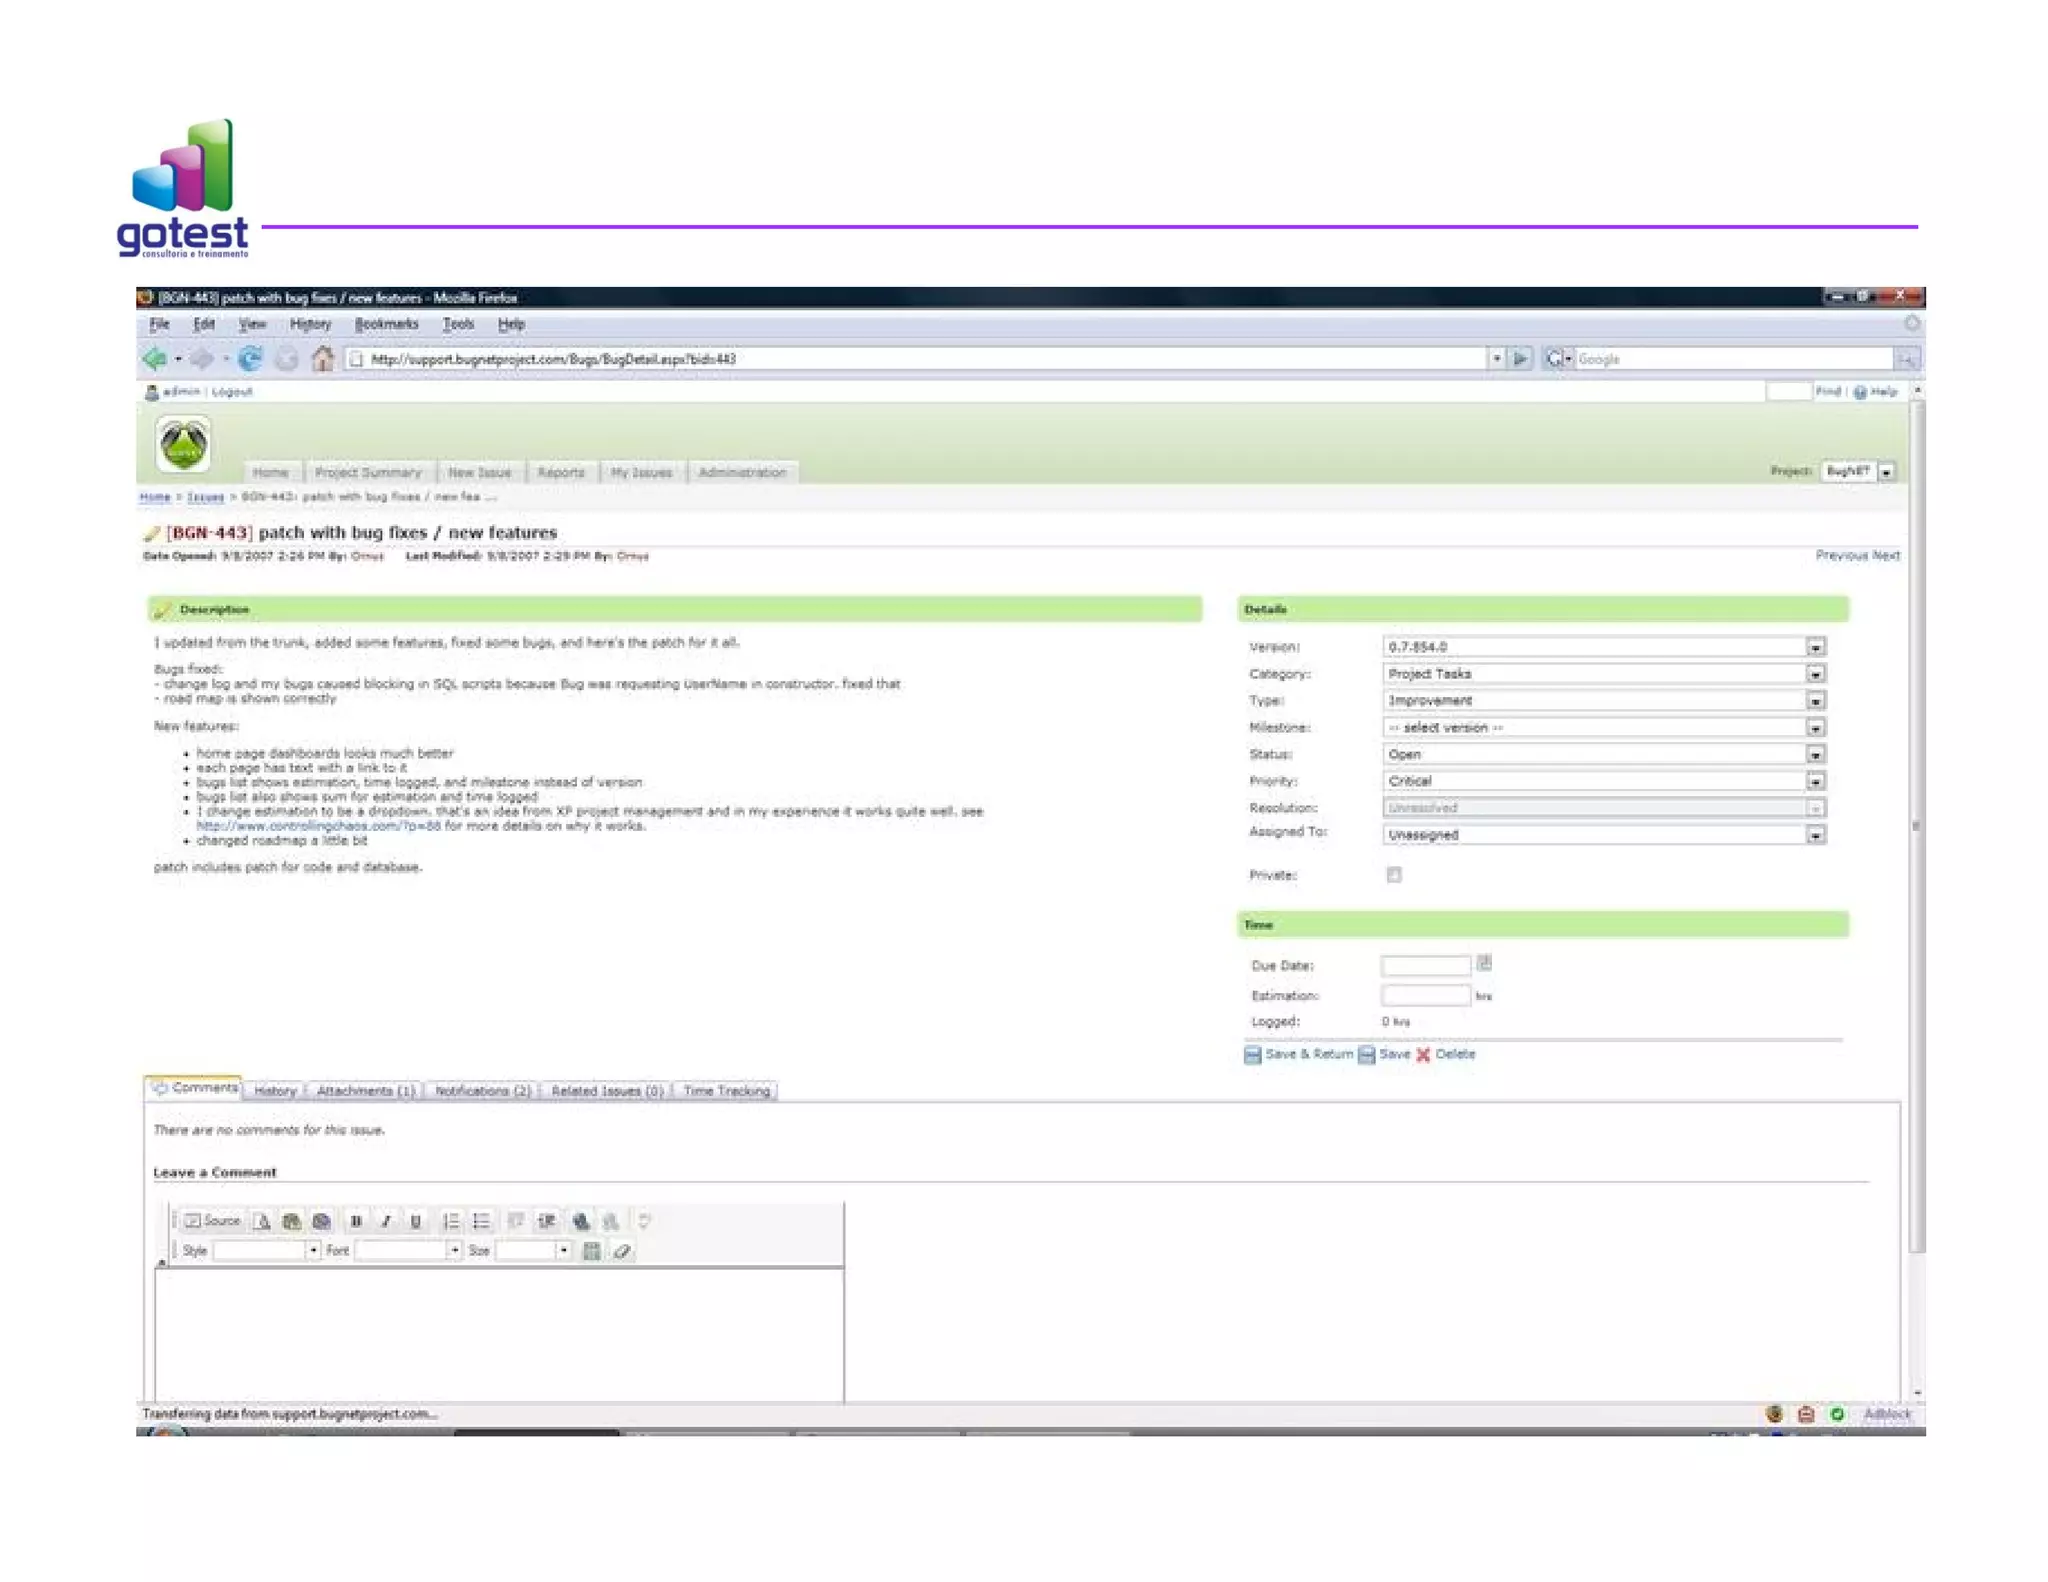Click the Source view button
The image size is (2048, 1582).
coord(212,1221)
